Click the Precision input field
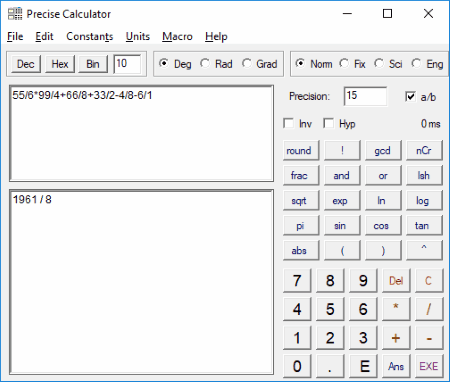The image size is (450, 382). tap(365, 96)
